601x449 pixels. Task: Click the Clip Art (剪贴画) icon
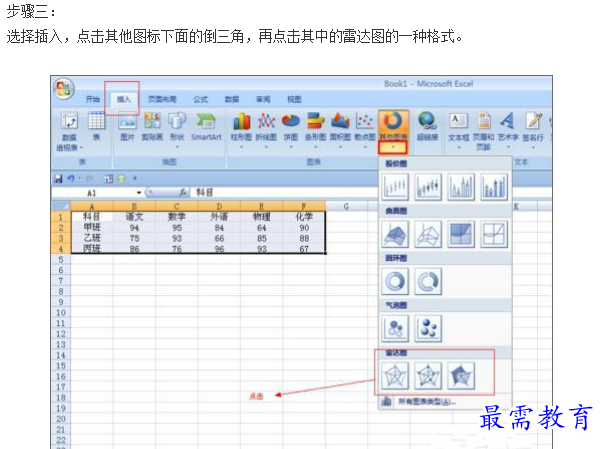click(152, 121)
